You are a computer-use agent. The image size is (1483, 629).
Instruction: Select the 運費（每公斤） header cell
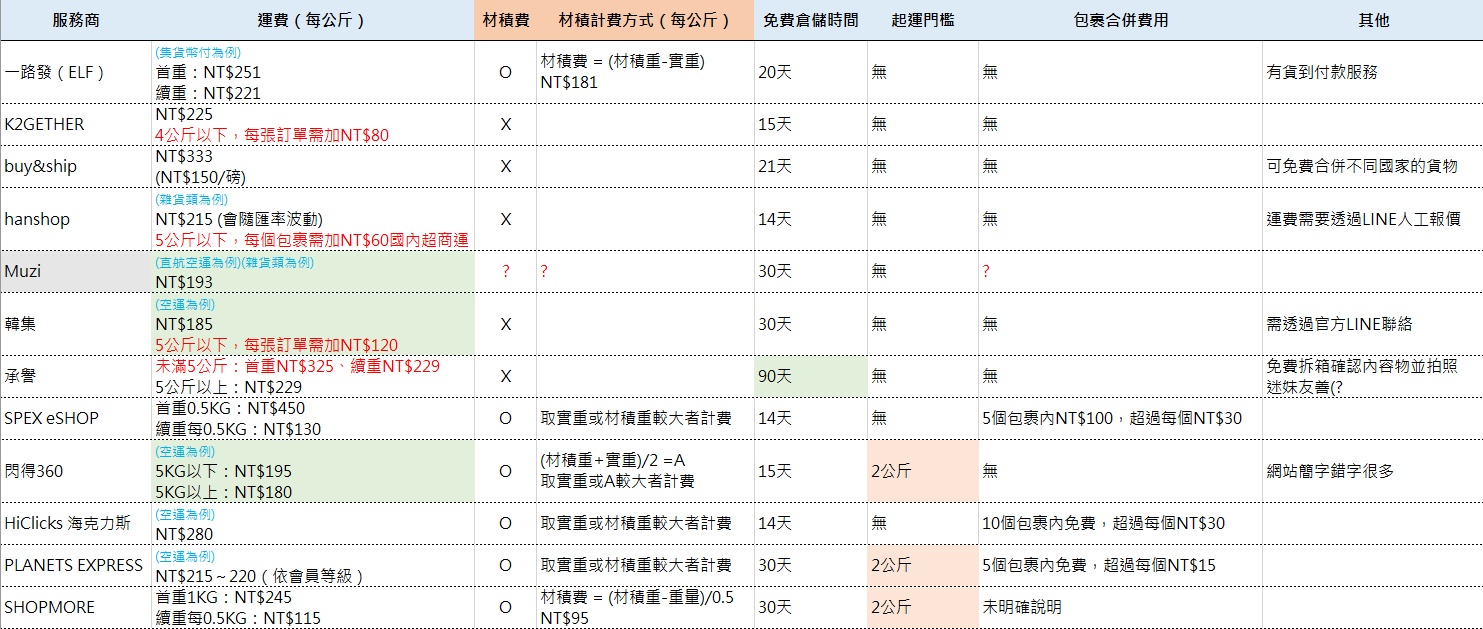(x=312, y=20)
